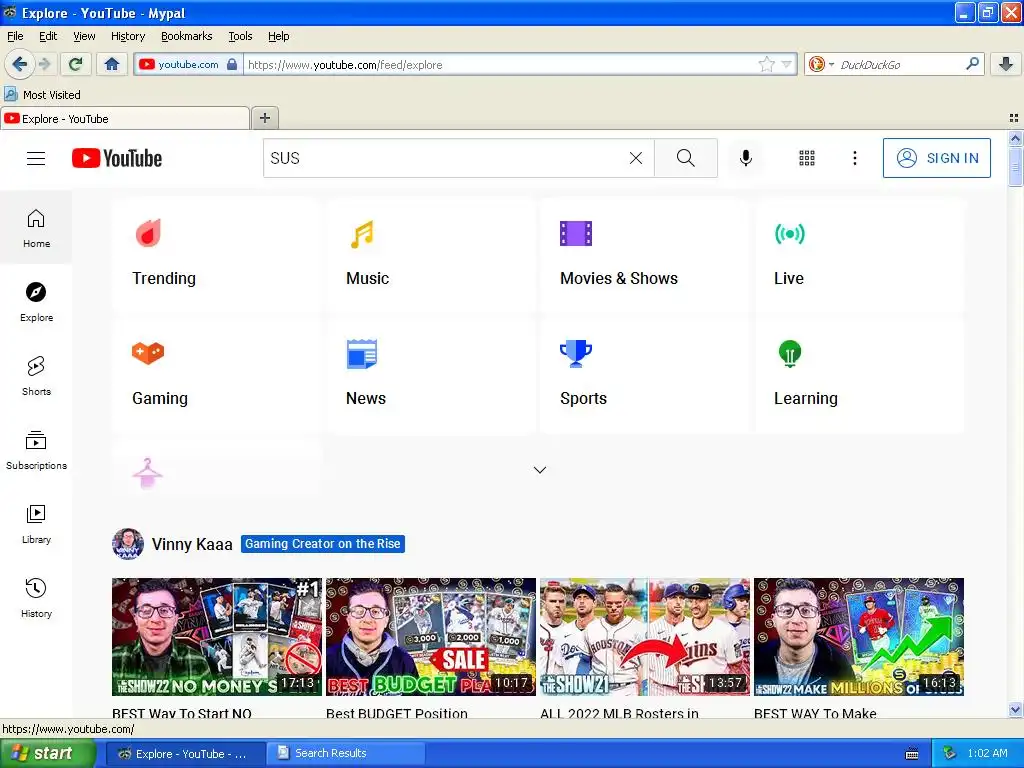This screenshot has height=768, width=1024.
Task: Click the Gaming Creator on the Rise badge
Action: coord(323,544)
